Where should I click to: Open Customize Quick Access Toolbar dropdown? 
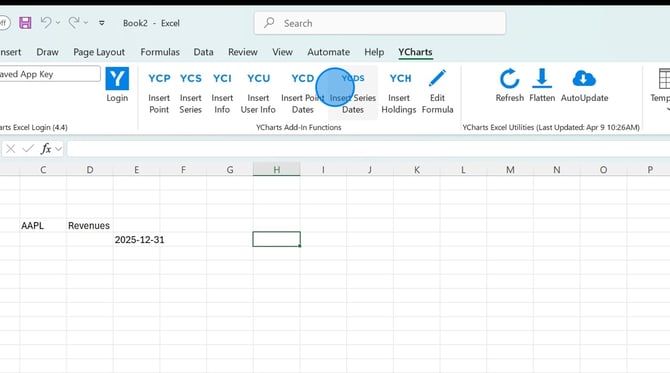pyautogui.click(x=102, y=23)
